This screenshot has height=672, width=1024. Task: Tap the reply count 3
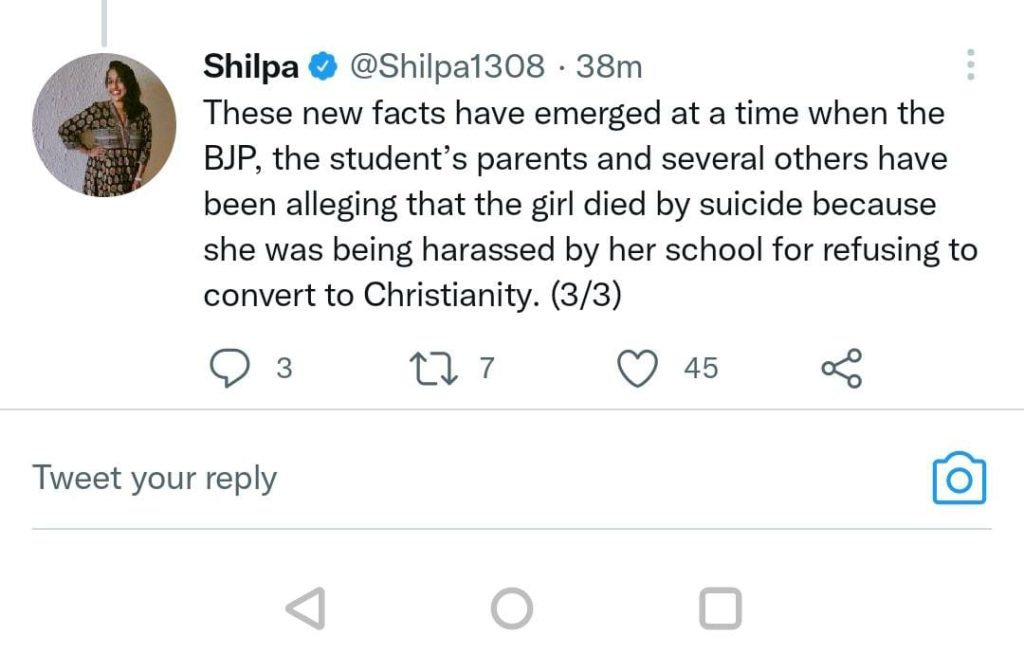[284, 369]
